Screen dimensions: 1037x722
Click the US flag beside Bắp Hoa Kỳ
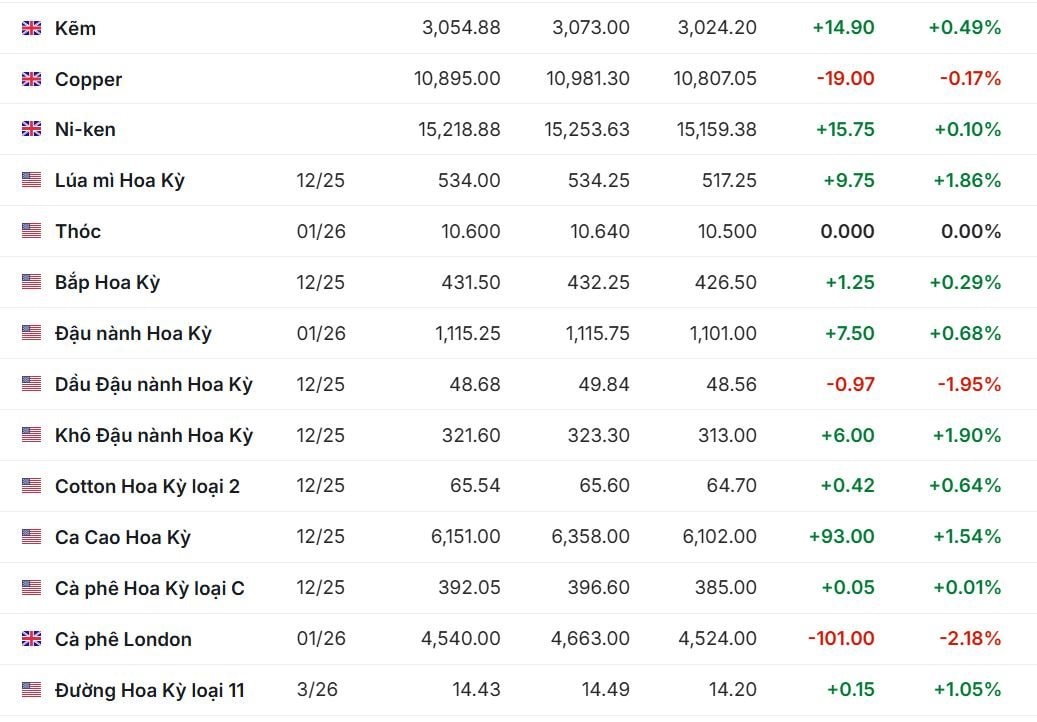[32, 282]
